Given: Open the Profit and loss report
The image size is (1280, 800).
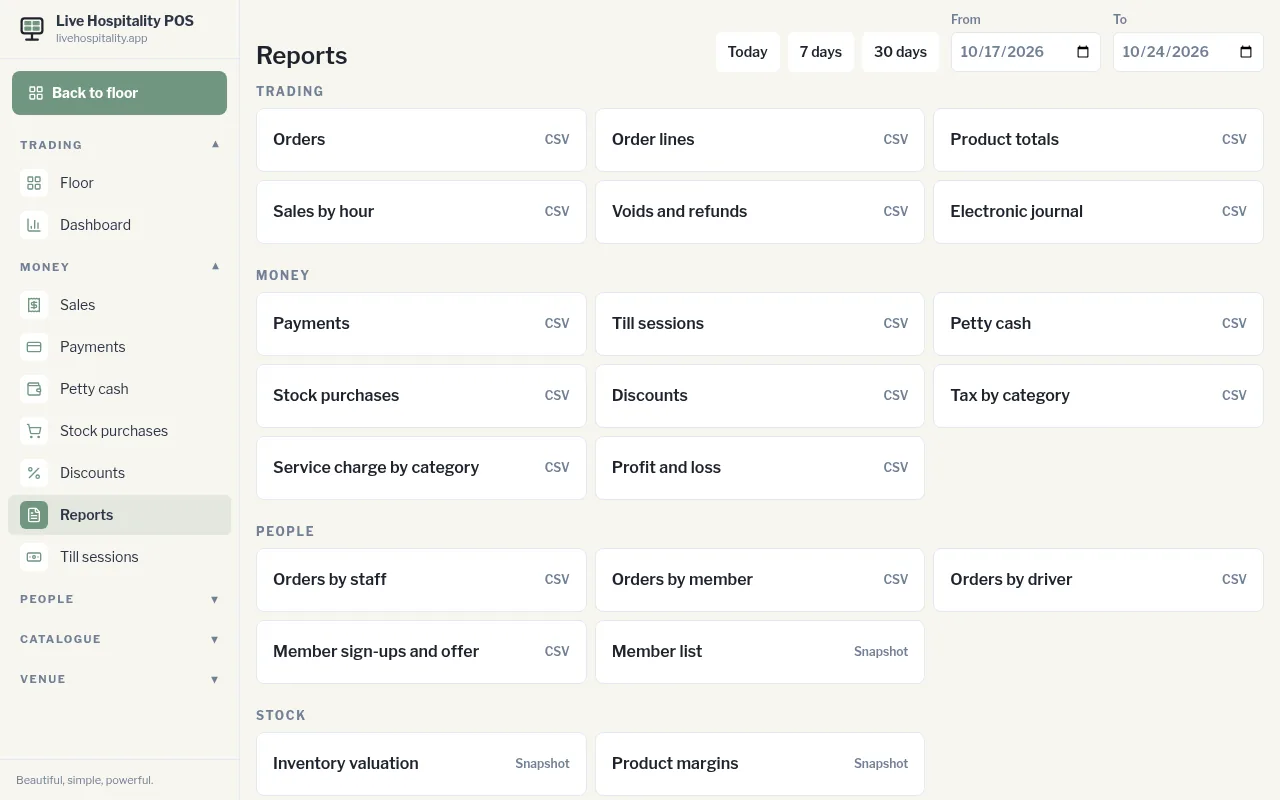Looking at the screenshot, I should coord(760,468).
